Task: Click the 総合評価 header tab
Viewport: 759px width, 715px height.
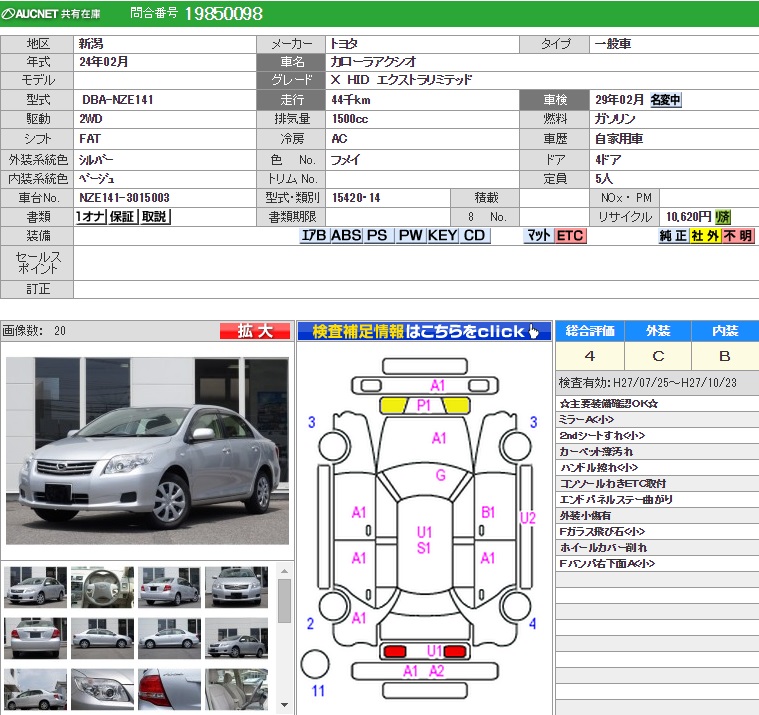Action: pyautogui.click(x=589, y=330)
